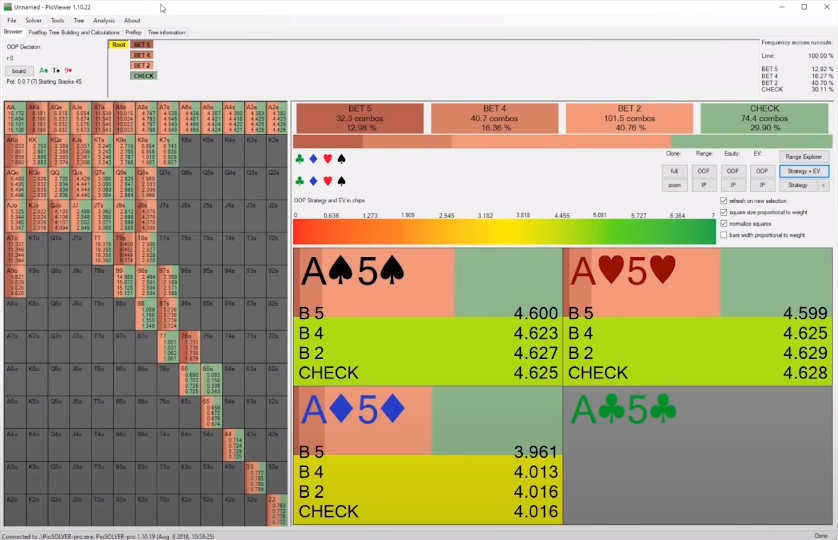Toggle square size proportional to weight

[723, 212]
